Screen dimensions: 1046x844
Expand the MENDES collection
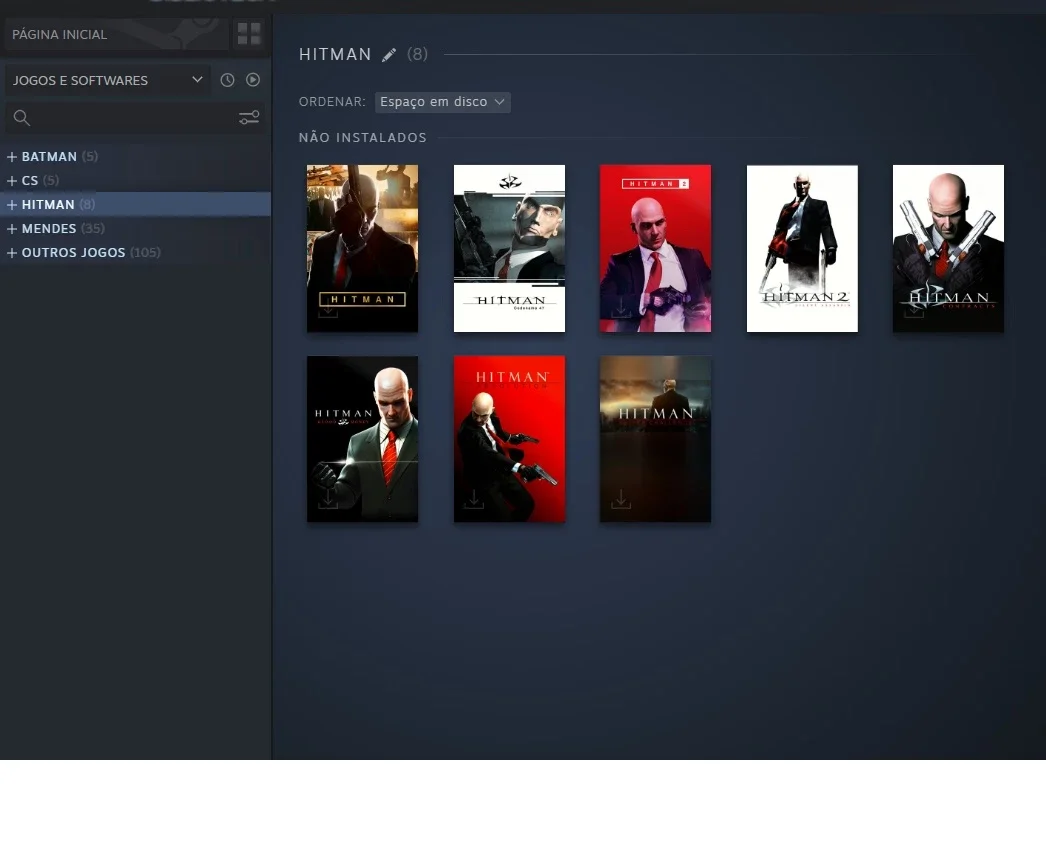coord(11,229)
